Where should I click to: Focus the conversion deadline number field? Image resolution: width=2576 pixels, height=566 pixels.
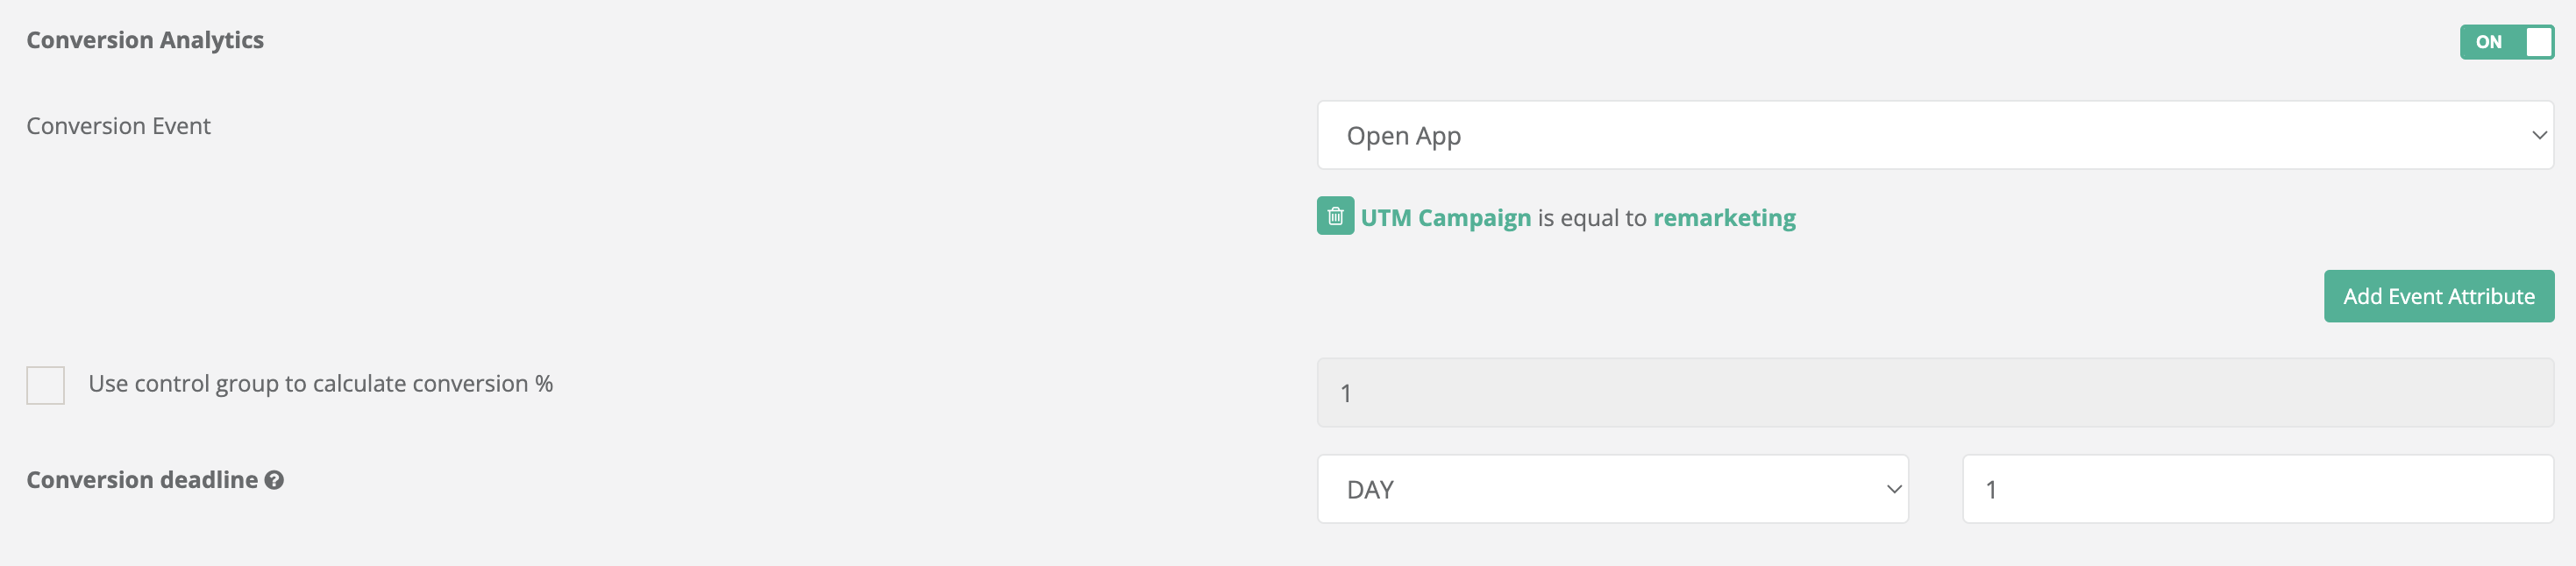(2257, 489)
